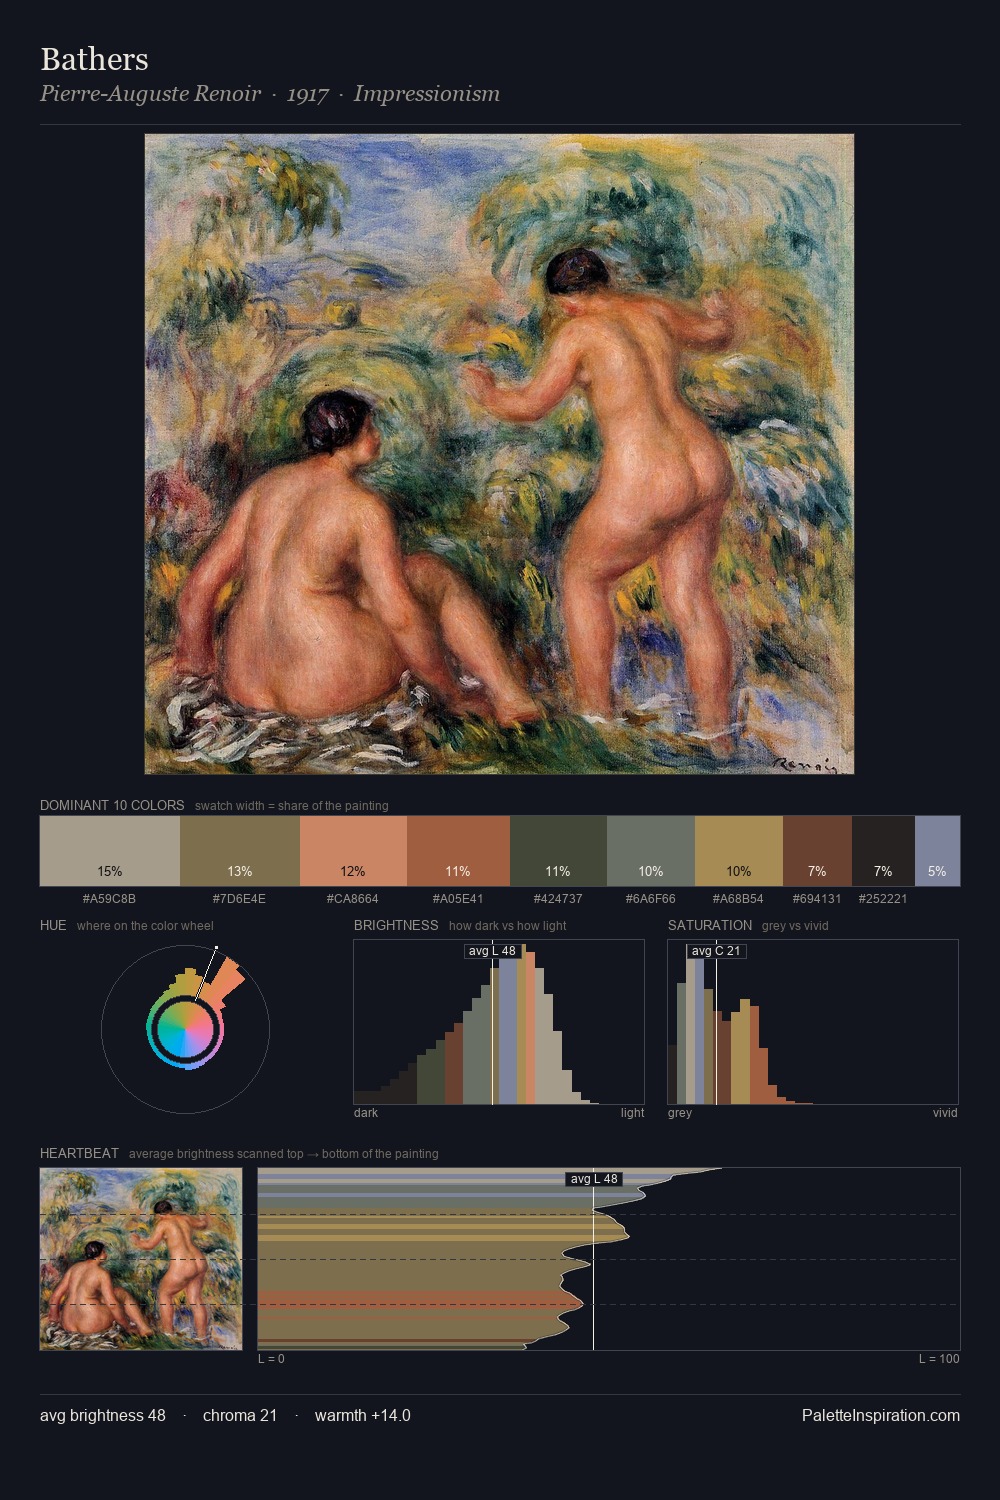Click the 'L = 0' axis label

[271, 1359]
